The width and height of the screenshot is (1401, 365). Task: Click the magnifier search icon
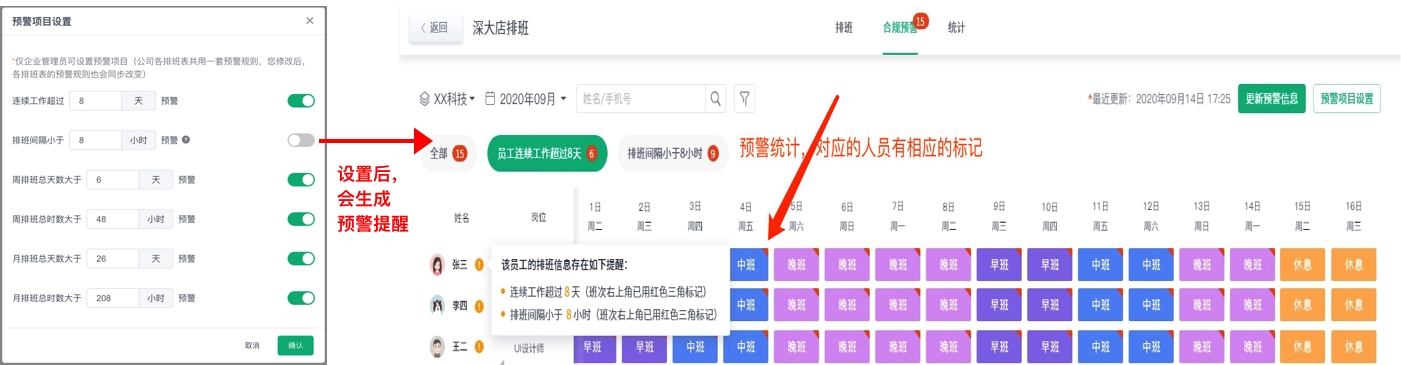point(715,99)
